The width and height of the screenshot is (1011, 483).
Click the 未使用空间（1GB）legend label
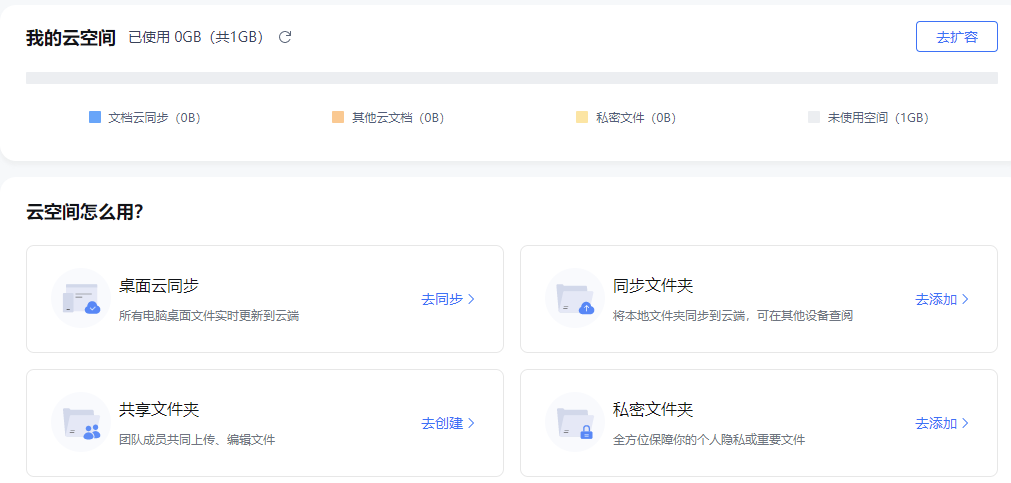pos(878,118)
